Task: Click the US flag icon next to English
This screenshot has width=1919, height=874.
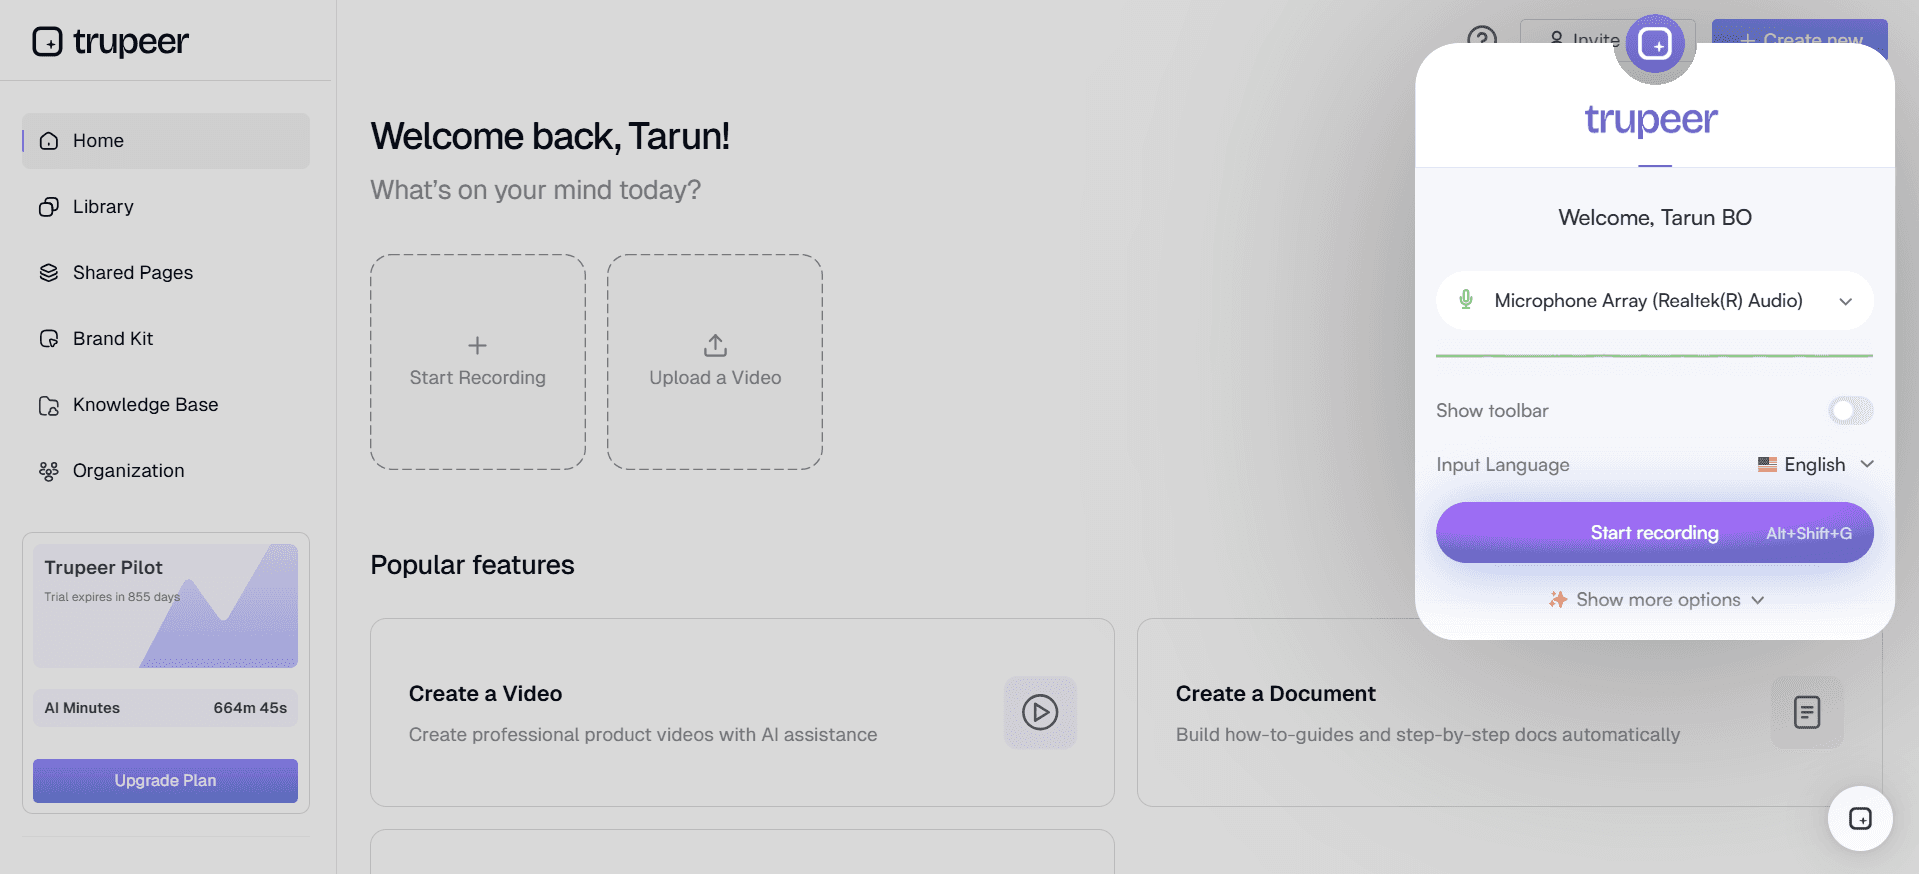Action: [x=1768, y=465]
